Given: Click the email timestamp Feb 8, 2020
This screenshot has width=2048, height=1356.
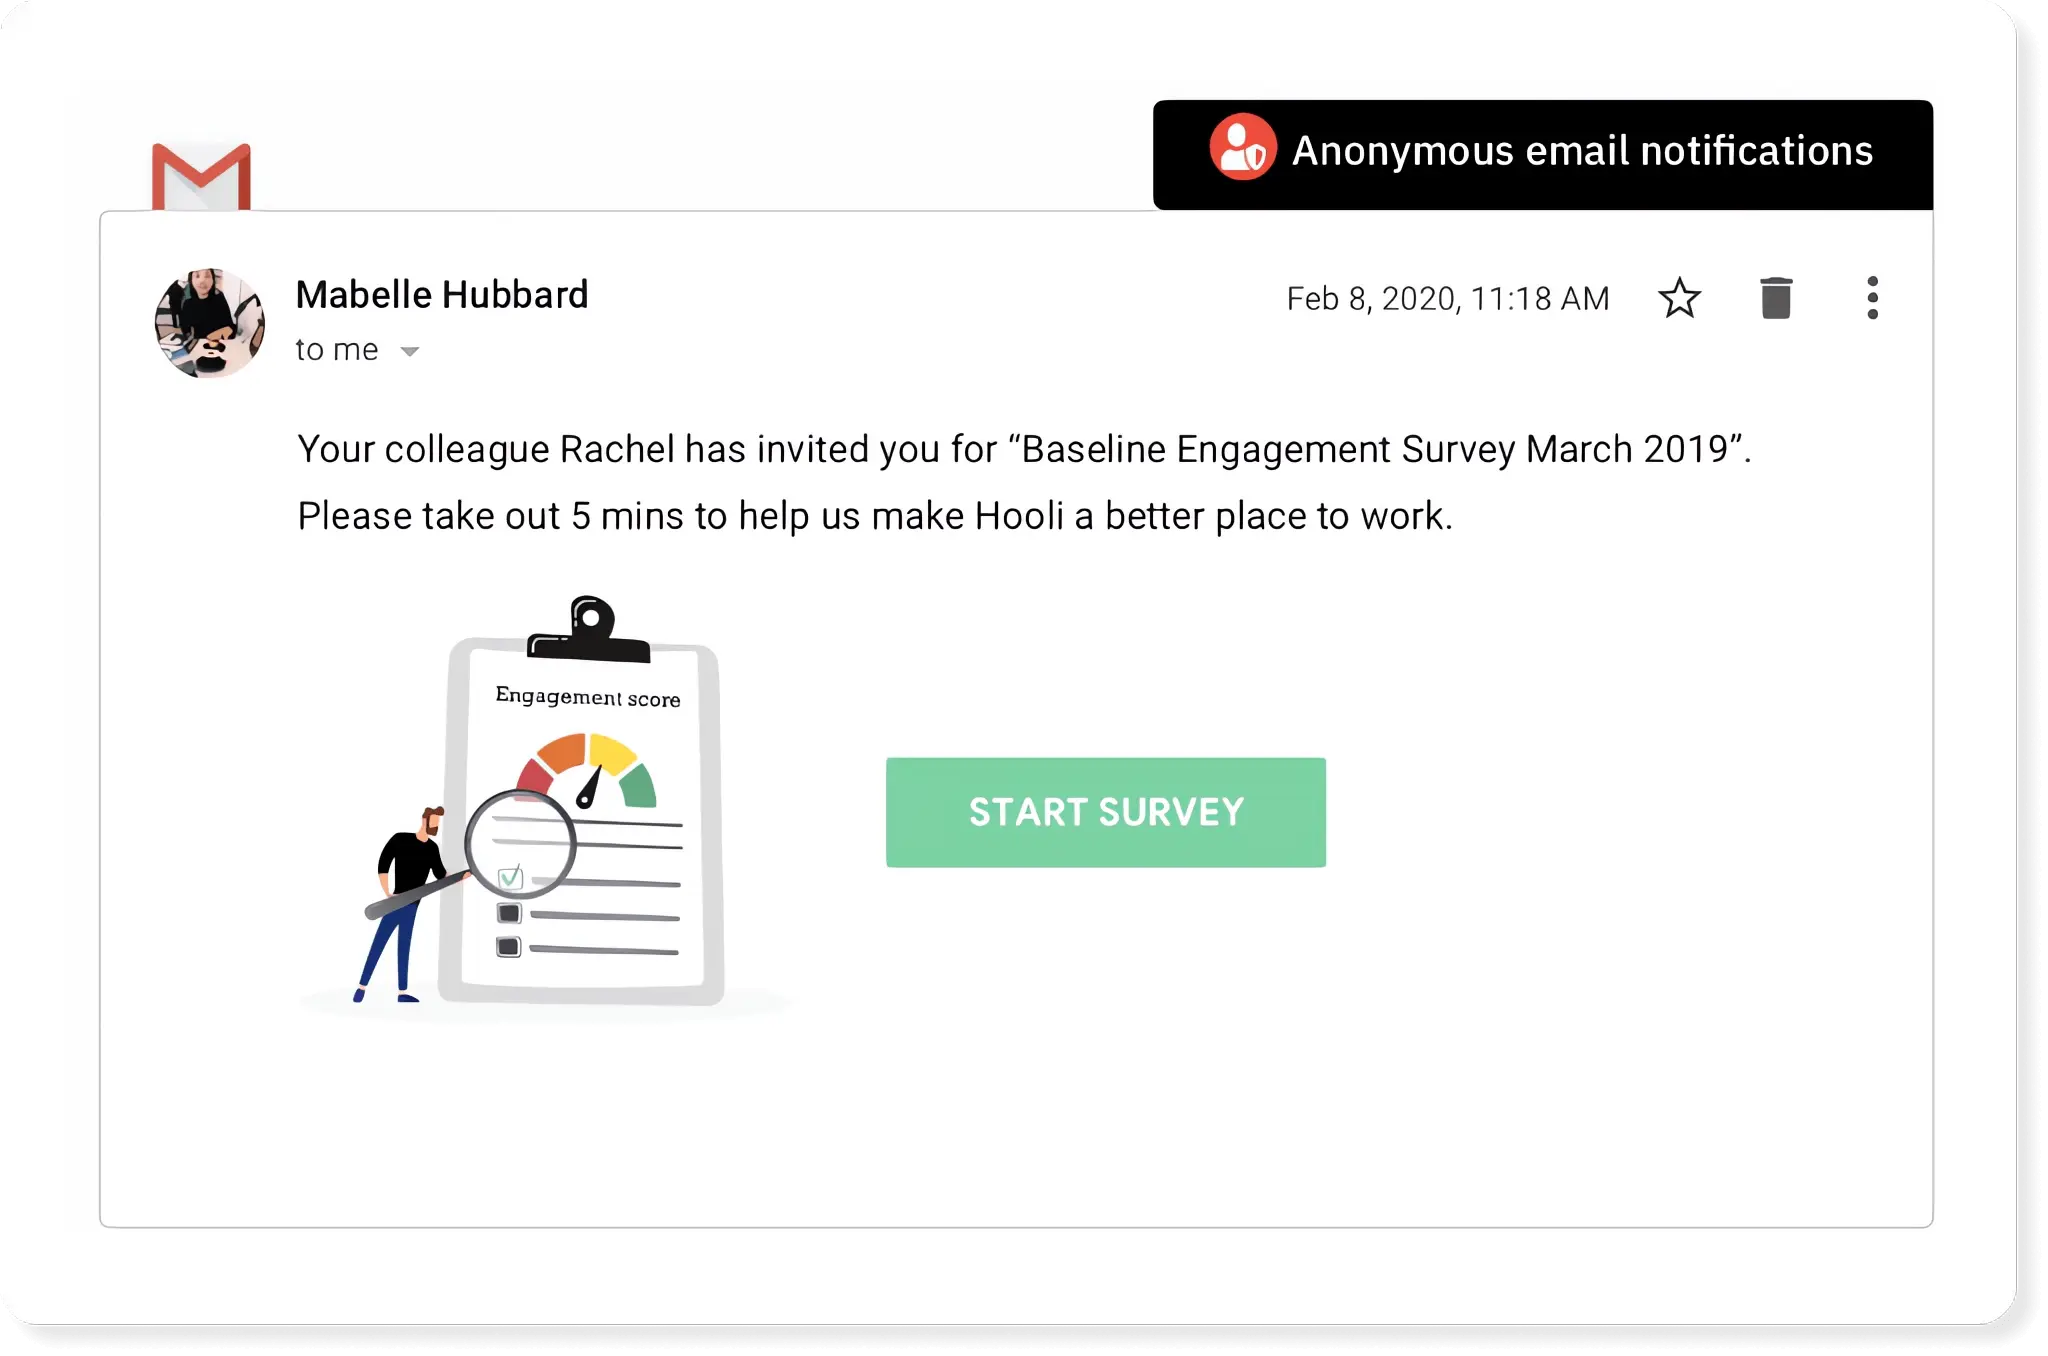Looking at the screenshot, I should [x=1447, y=298].
